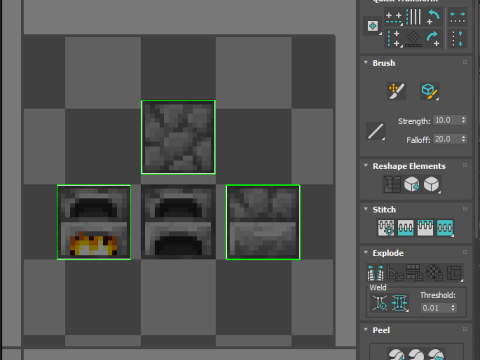Click the Stitch to Target icon
This screenshot has height=360, width=480.
coord(386,228)
